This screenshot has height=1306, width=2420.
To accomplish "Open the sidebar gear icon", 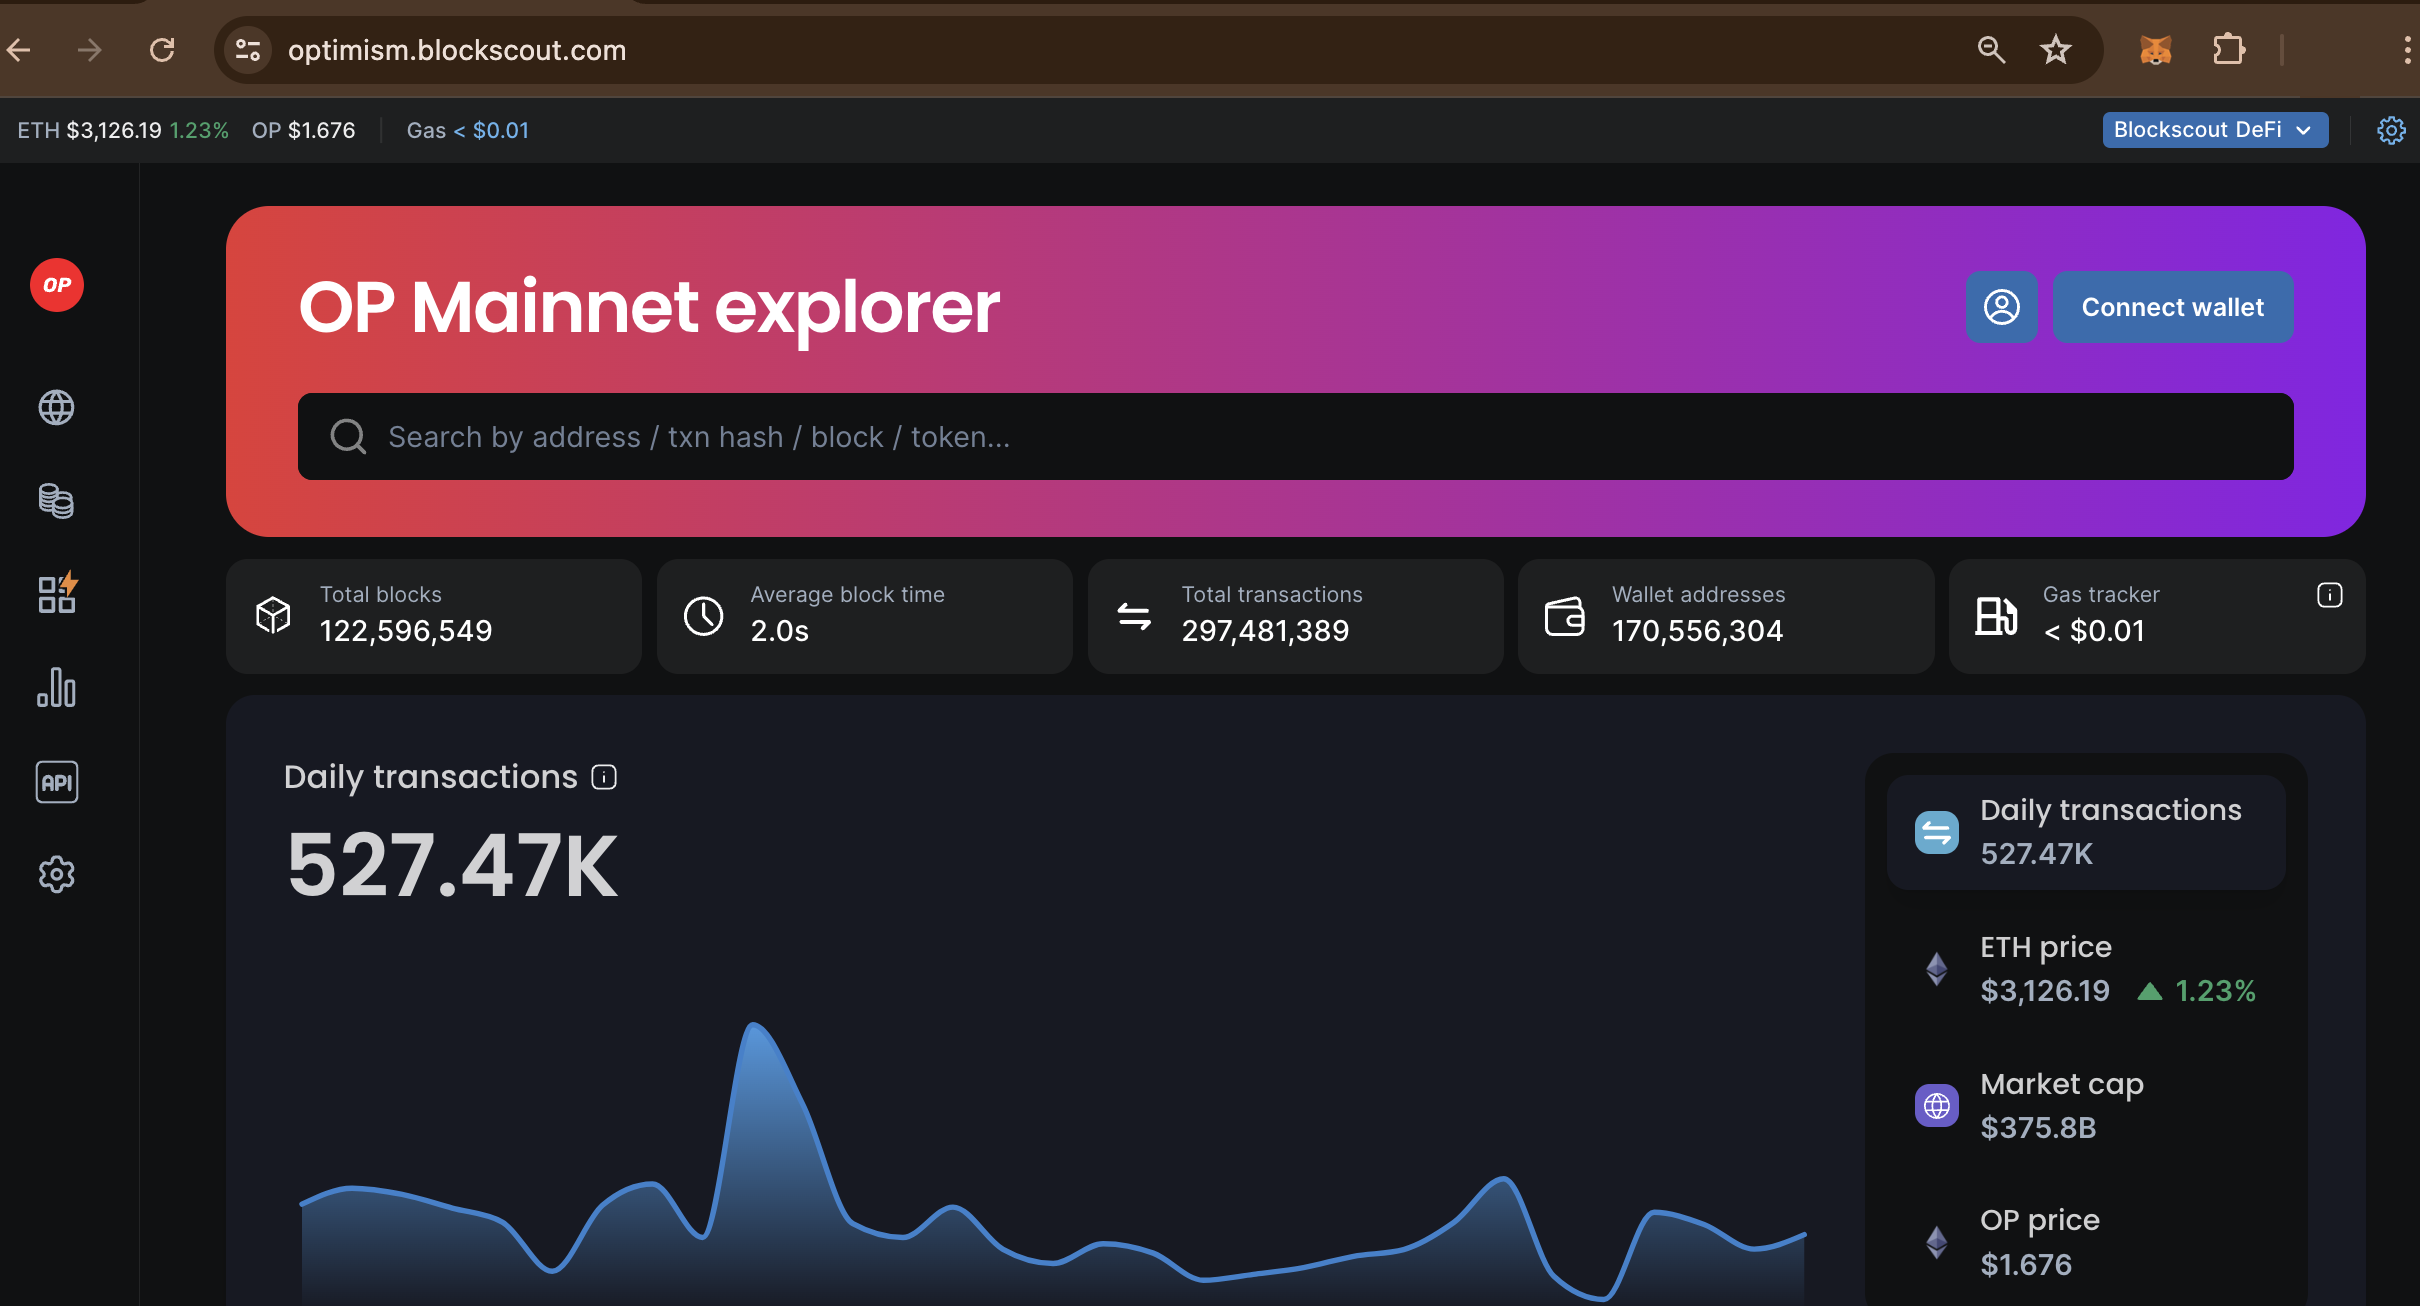I will pos(57,875).
